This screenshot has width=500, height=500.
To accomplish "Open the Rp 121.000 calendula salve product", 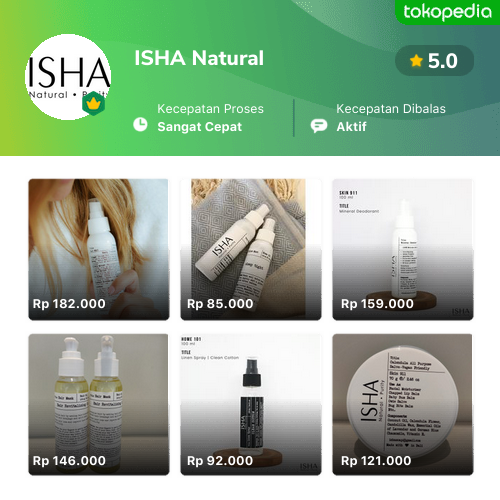I will 403,404.
